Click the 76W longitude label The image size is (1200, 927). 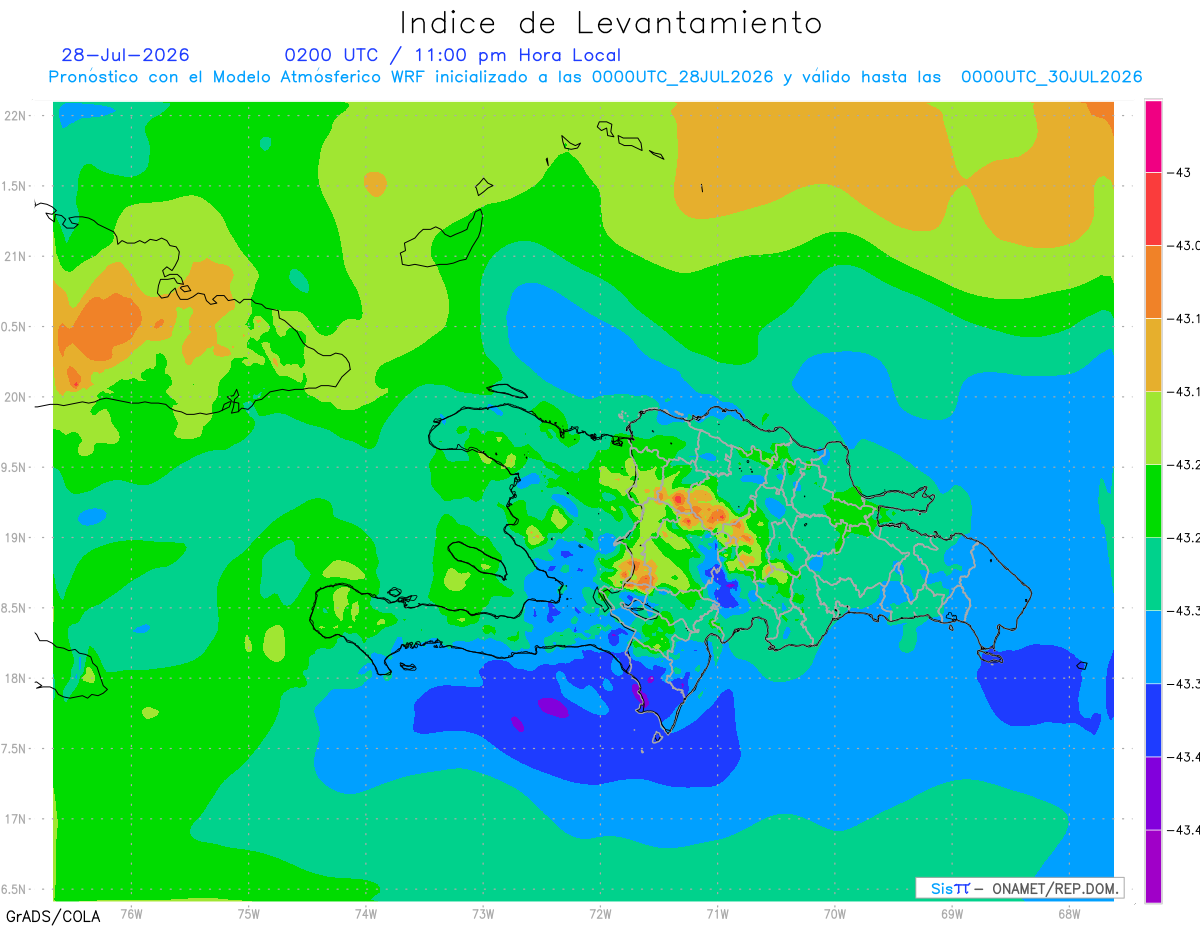point(131,914)
